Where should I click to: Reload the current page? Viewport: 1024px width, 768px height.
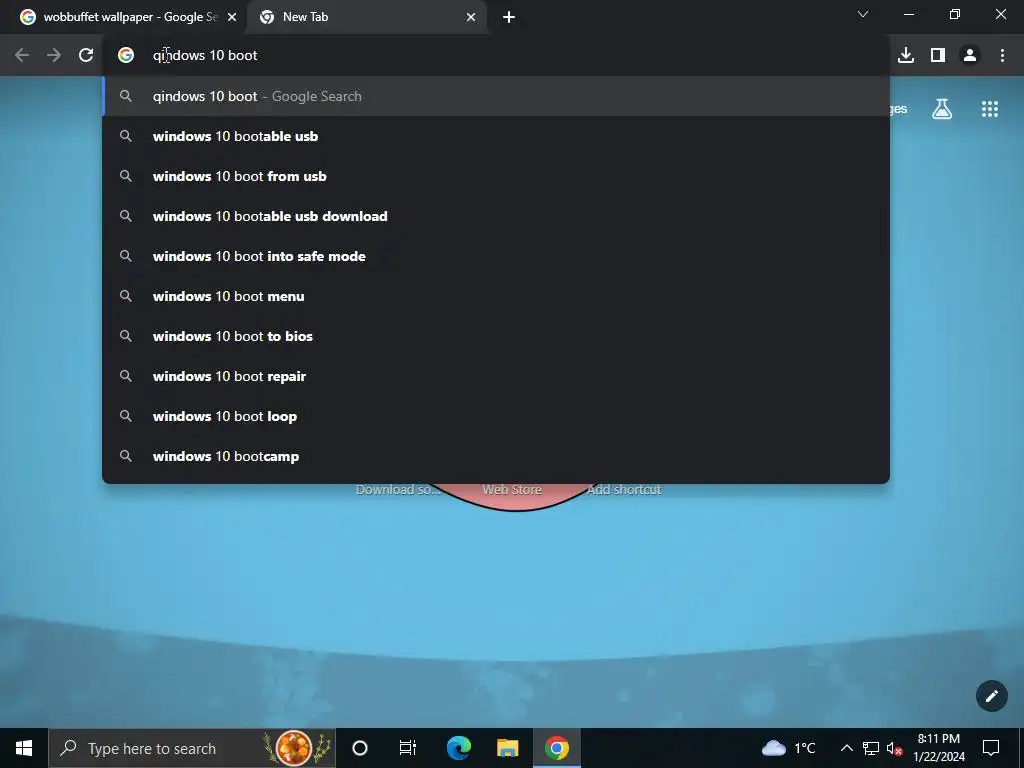[86, 56]
